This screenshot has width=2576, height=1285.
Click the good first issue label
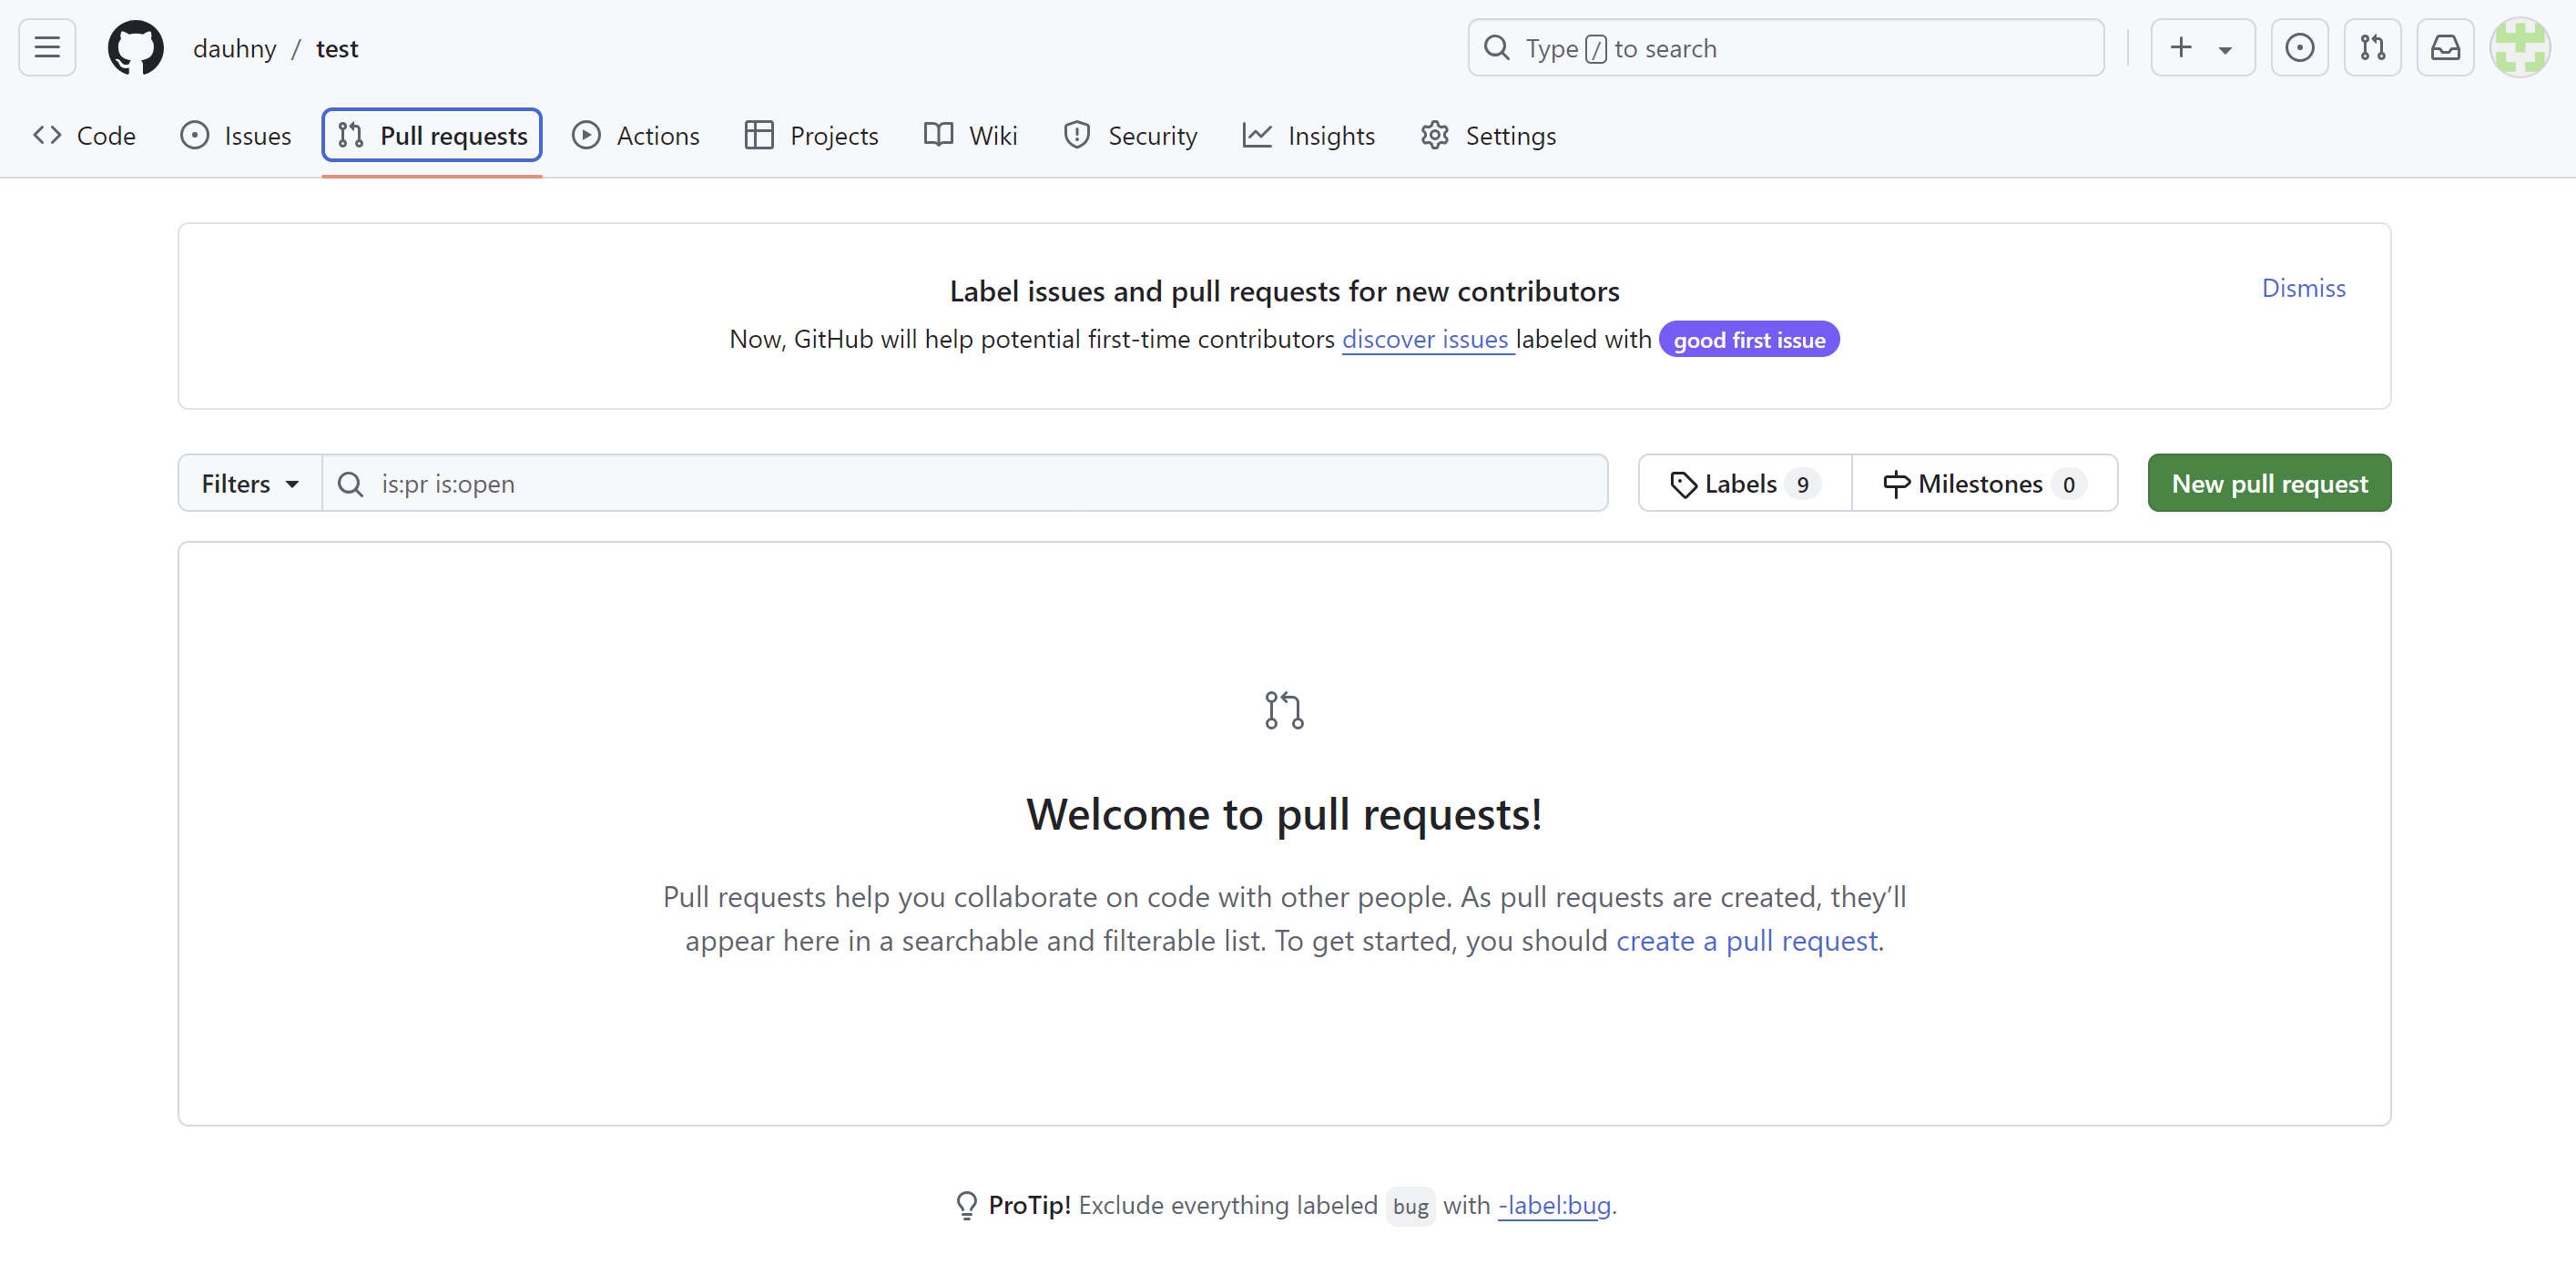[1749, 340]
